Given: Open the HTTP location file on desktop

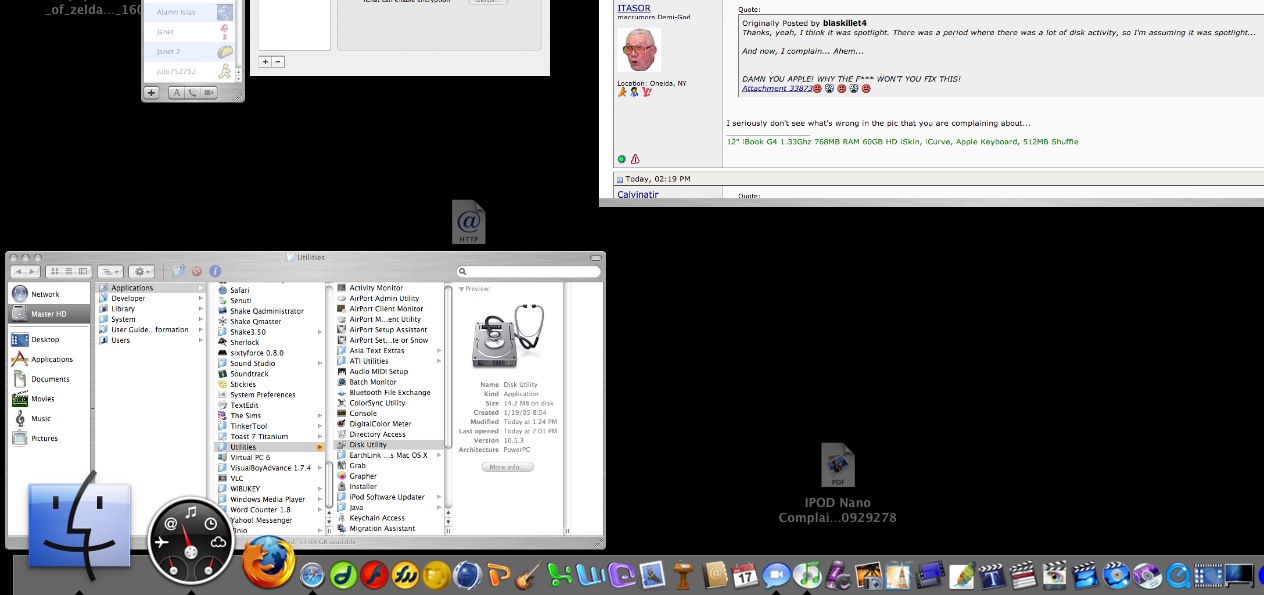Looking at the screenshot, I should pos(469,221).
